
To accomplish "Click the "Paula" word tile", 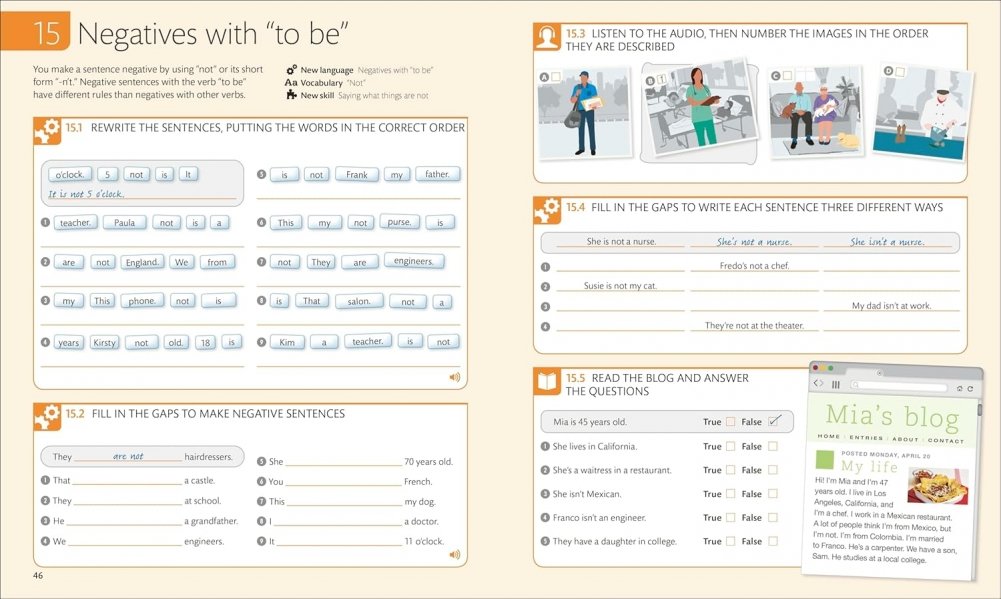I will pos(124,223).
